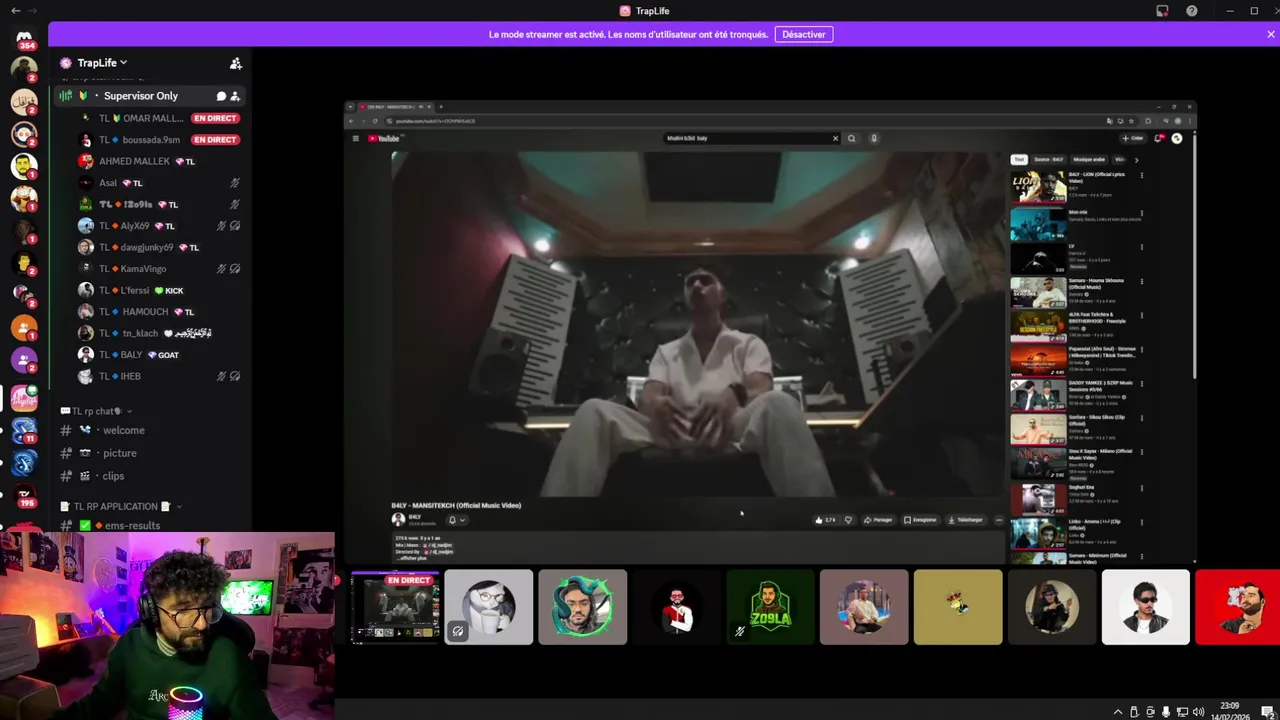
Task: Select Musique arabe filter chip
Action: (1089, 159)
